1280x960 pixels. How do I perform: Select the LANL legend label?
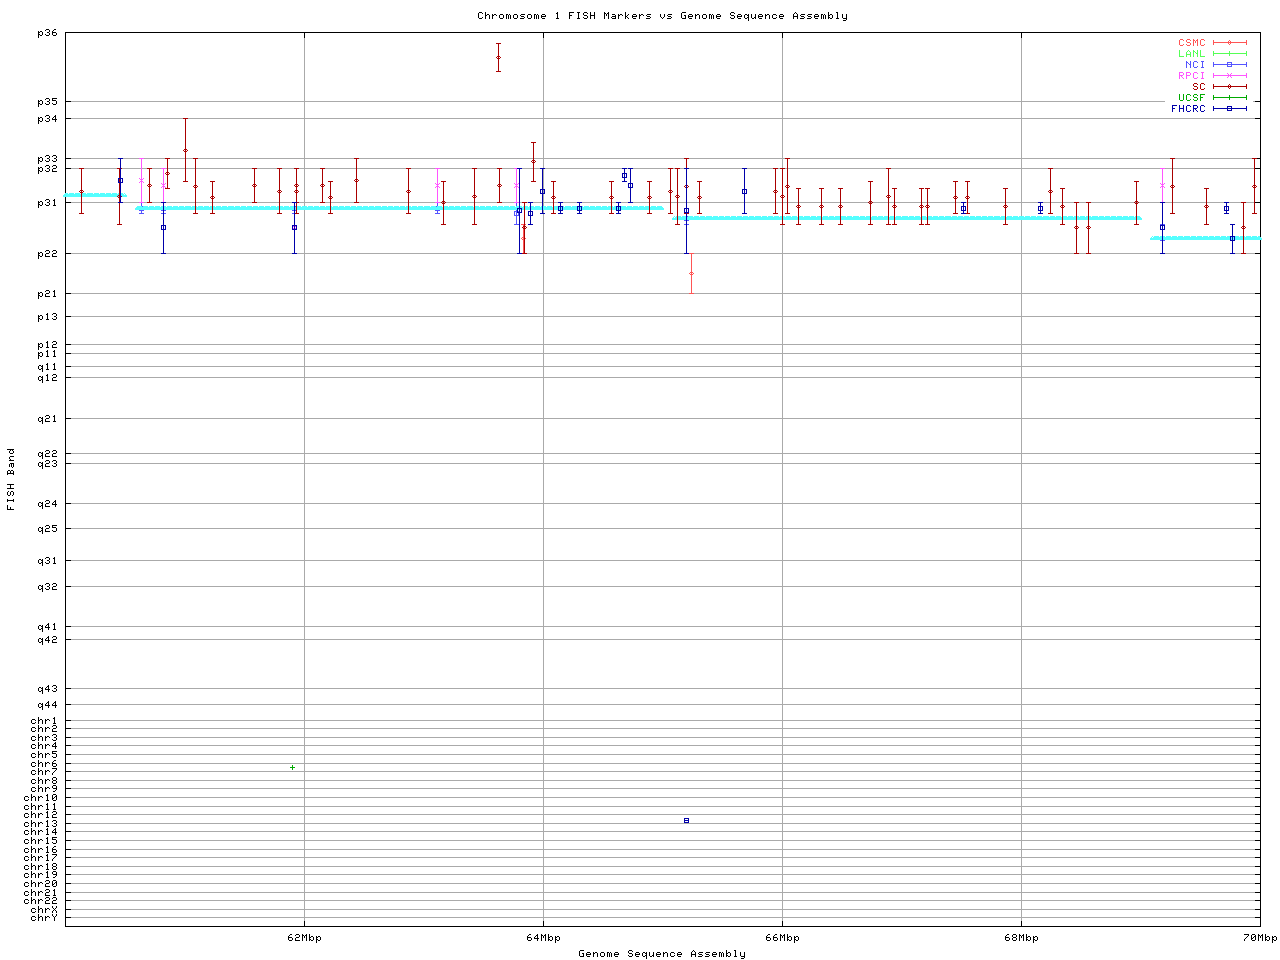[1191, 54]
